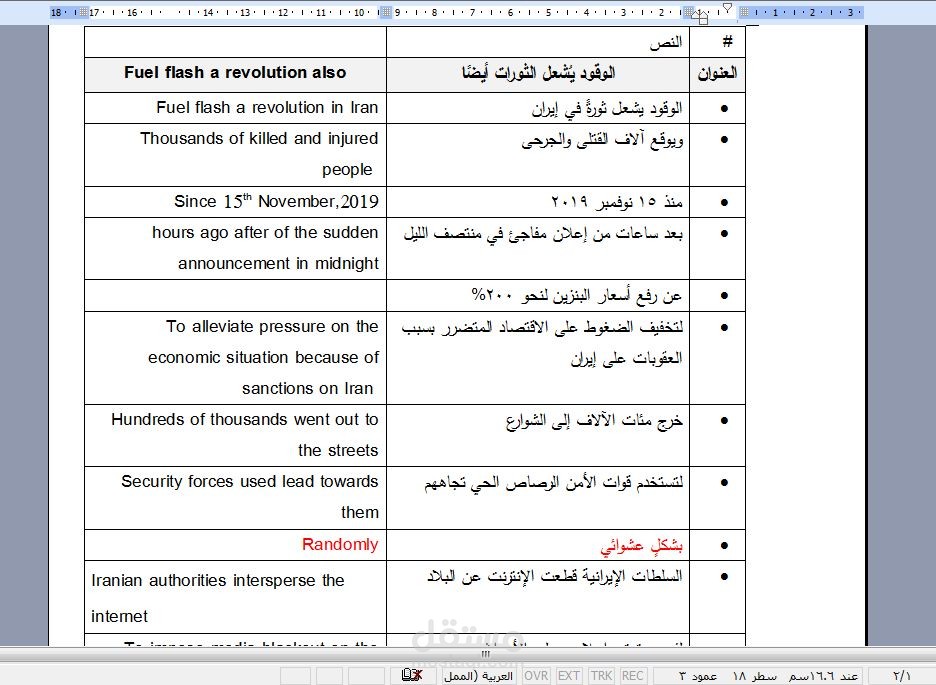Toggle OVR overtype mode in status bar
Screen dimensions: 936x685
536,675
